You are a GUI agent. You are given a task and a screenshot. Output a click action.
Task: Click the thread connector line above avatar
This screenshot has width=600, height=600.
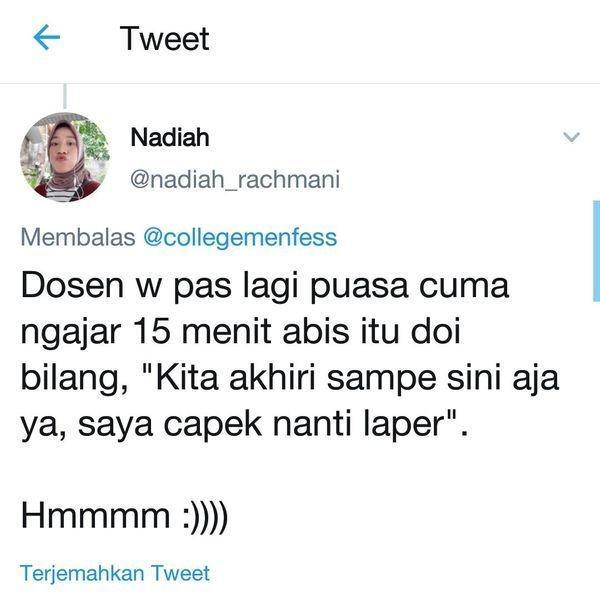(65, 96)
